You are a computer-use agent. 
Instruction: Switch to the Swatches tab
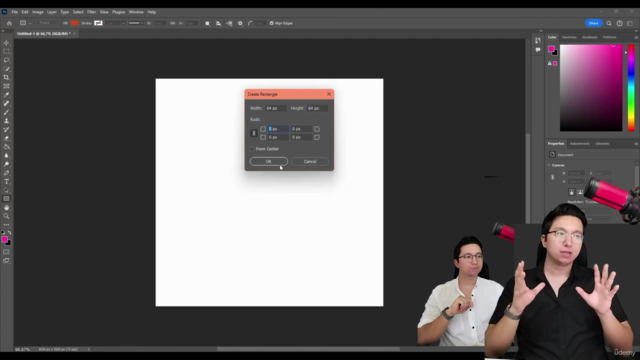click(569, 38)
